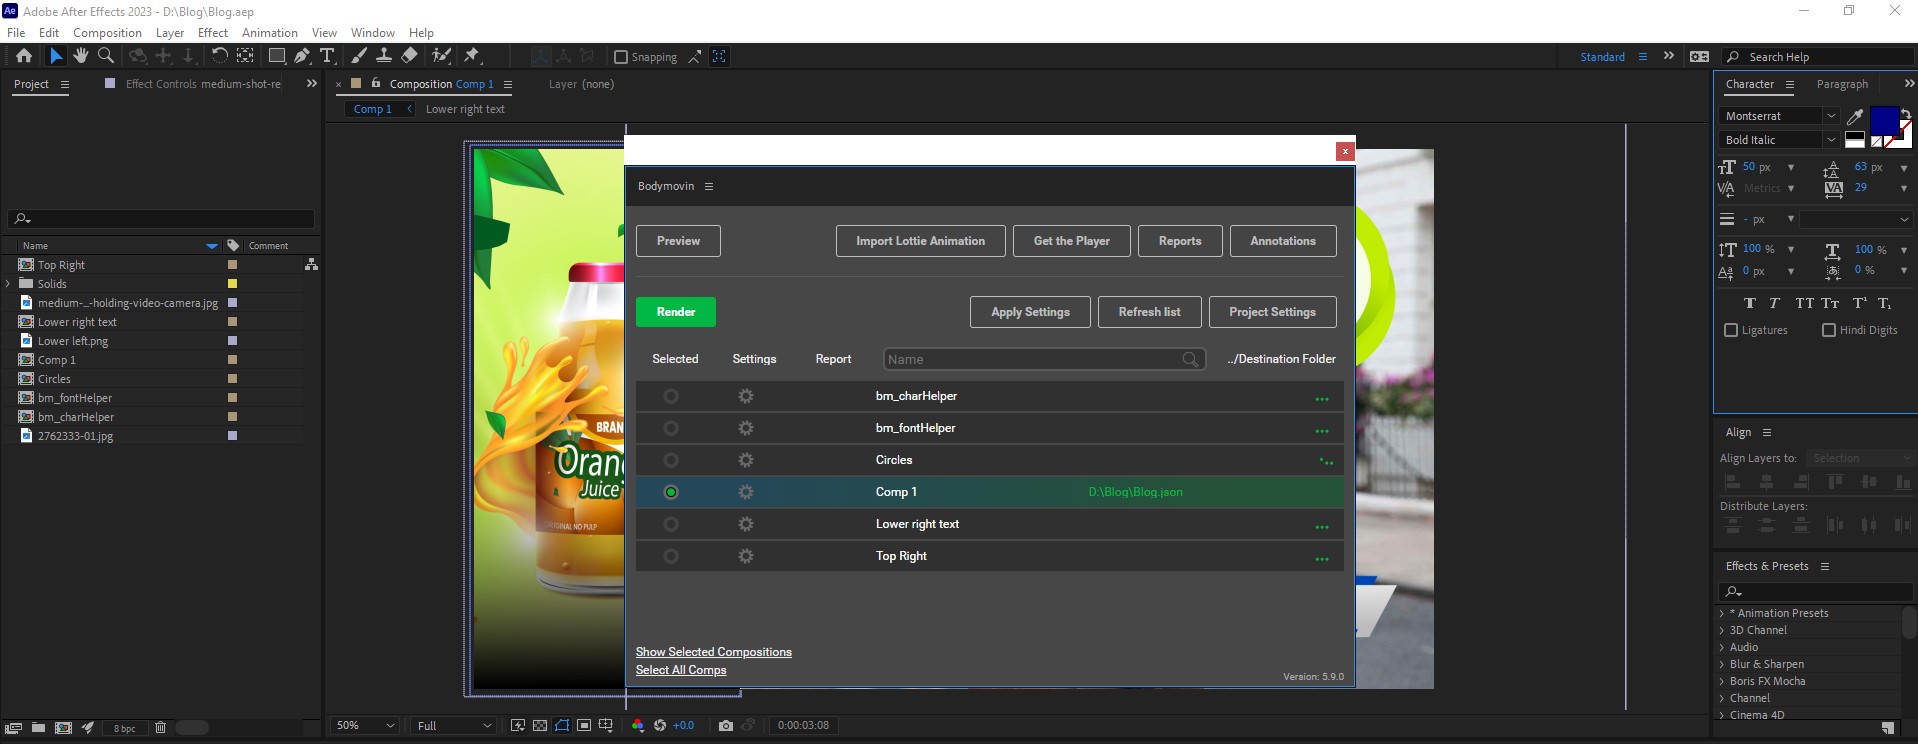Click the Small Caps button
This screenshot has height=744, width=1918.
click(1830, 303)
